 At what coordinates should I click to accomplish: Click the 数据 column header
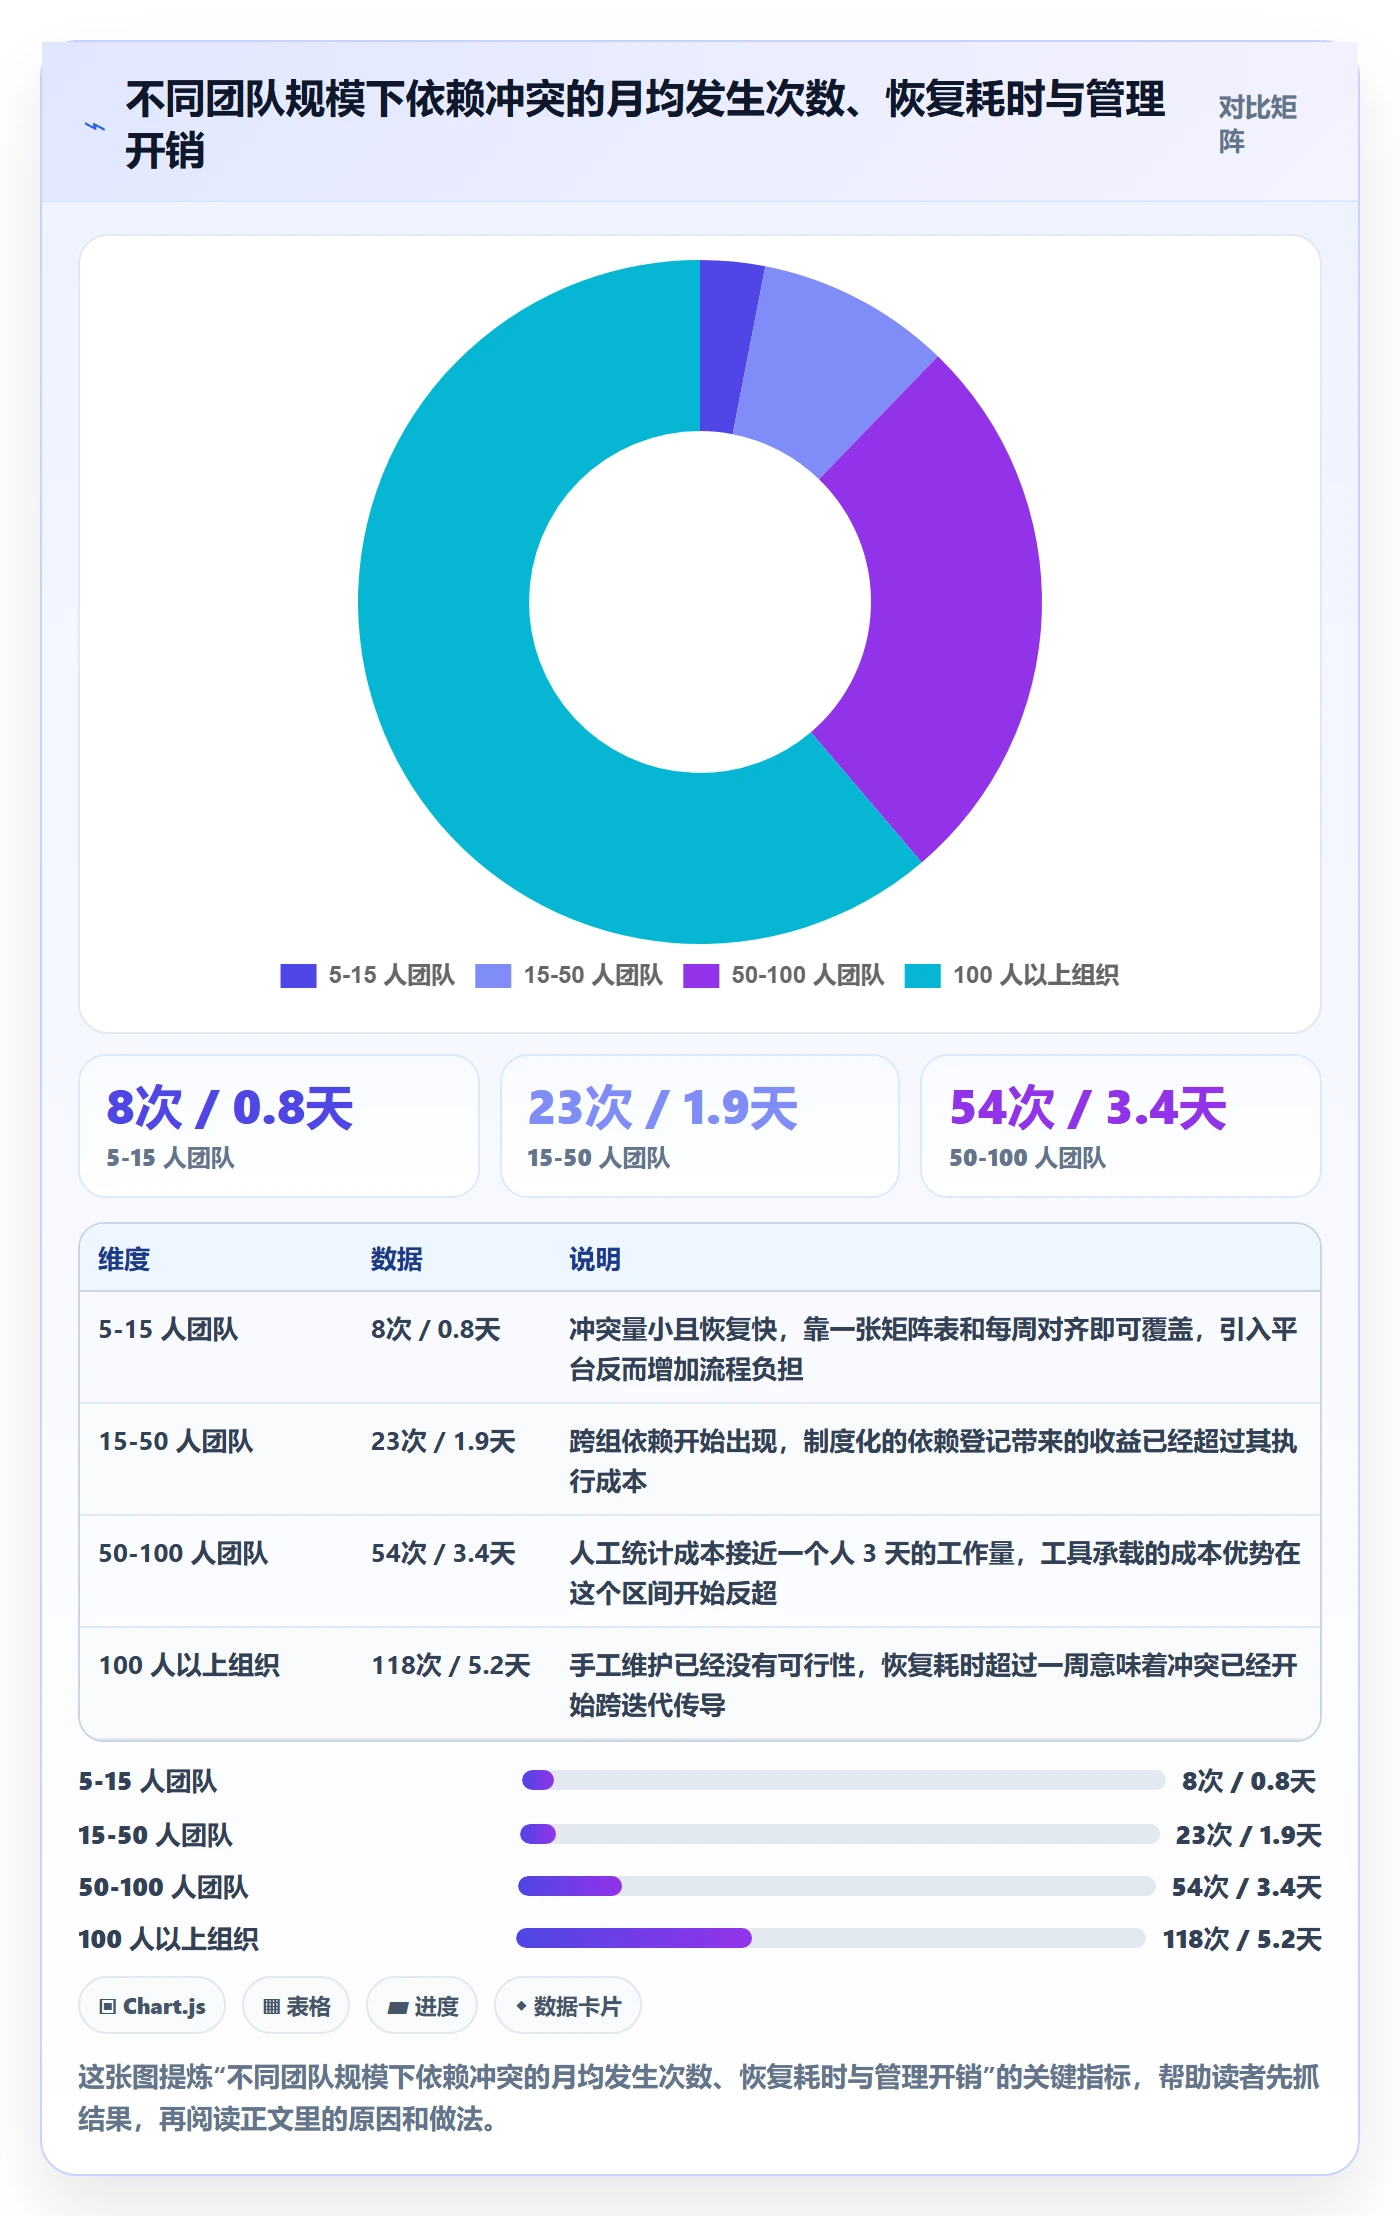point(397,1259)
